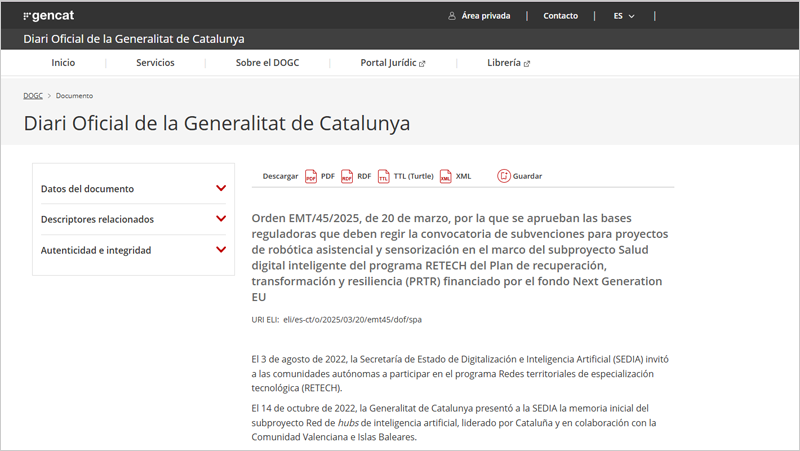This screenshot has height=451, width=800.
Task: Expand the Datos del documento section
Action: click(221, 188)
